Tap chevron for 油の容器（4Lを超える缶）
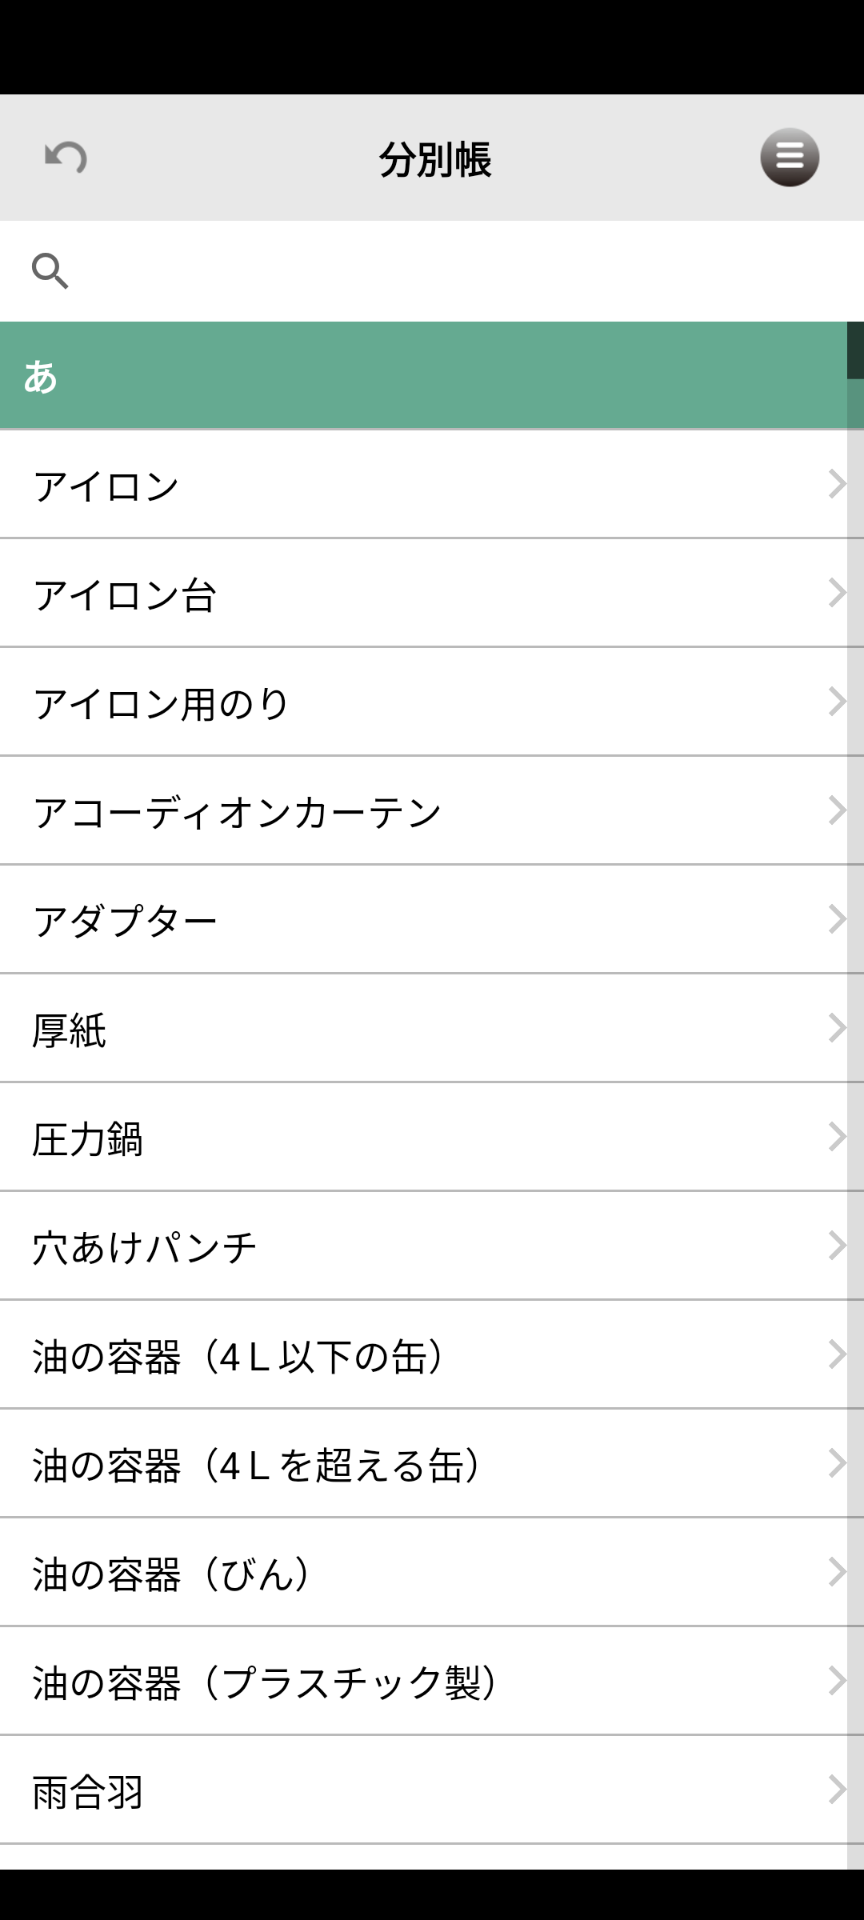The height and width of the screenshot is (1920, 864). (836, 1464)
